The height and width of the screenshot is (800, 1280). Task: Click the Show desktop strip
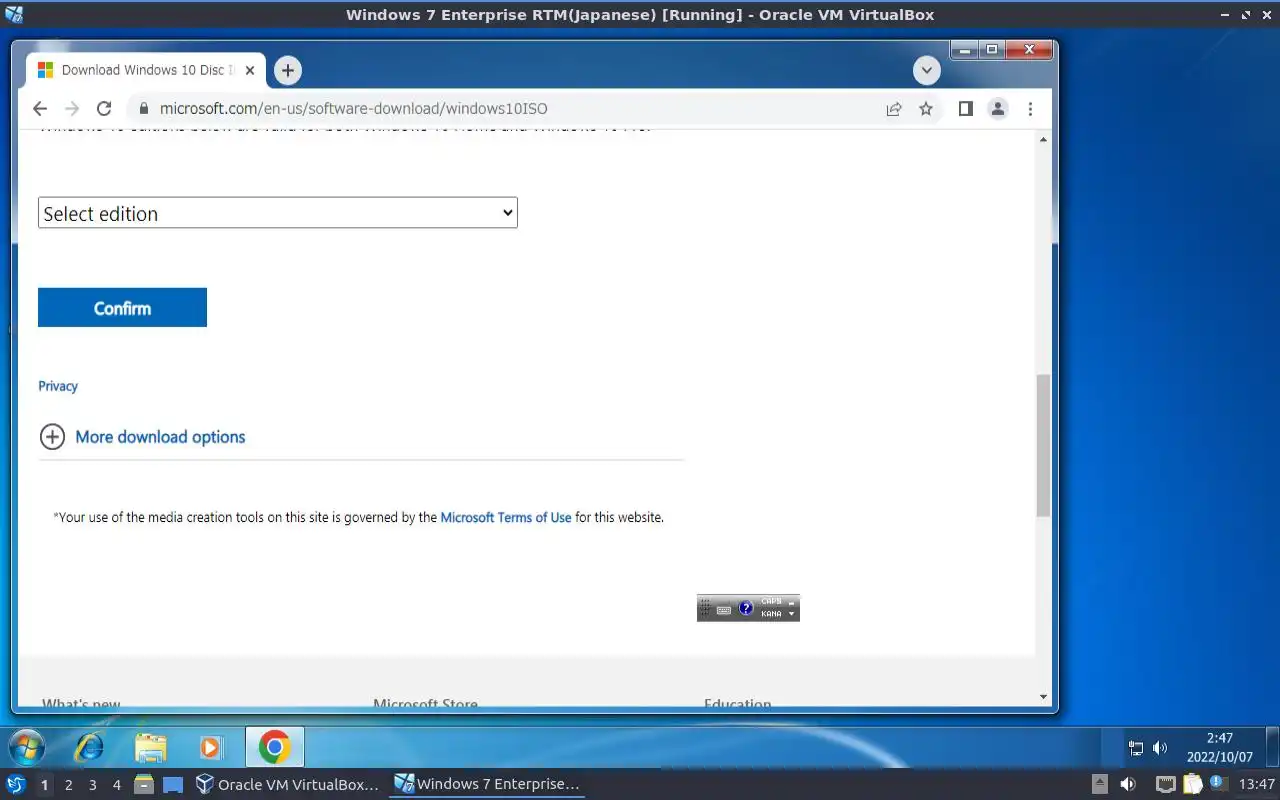[x=1271, y=748]
